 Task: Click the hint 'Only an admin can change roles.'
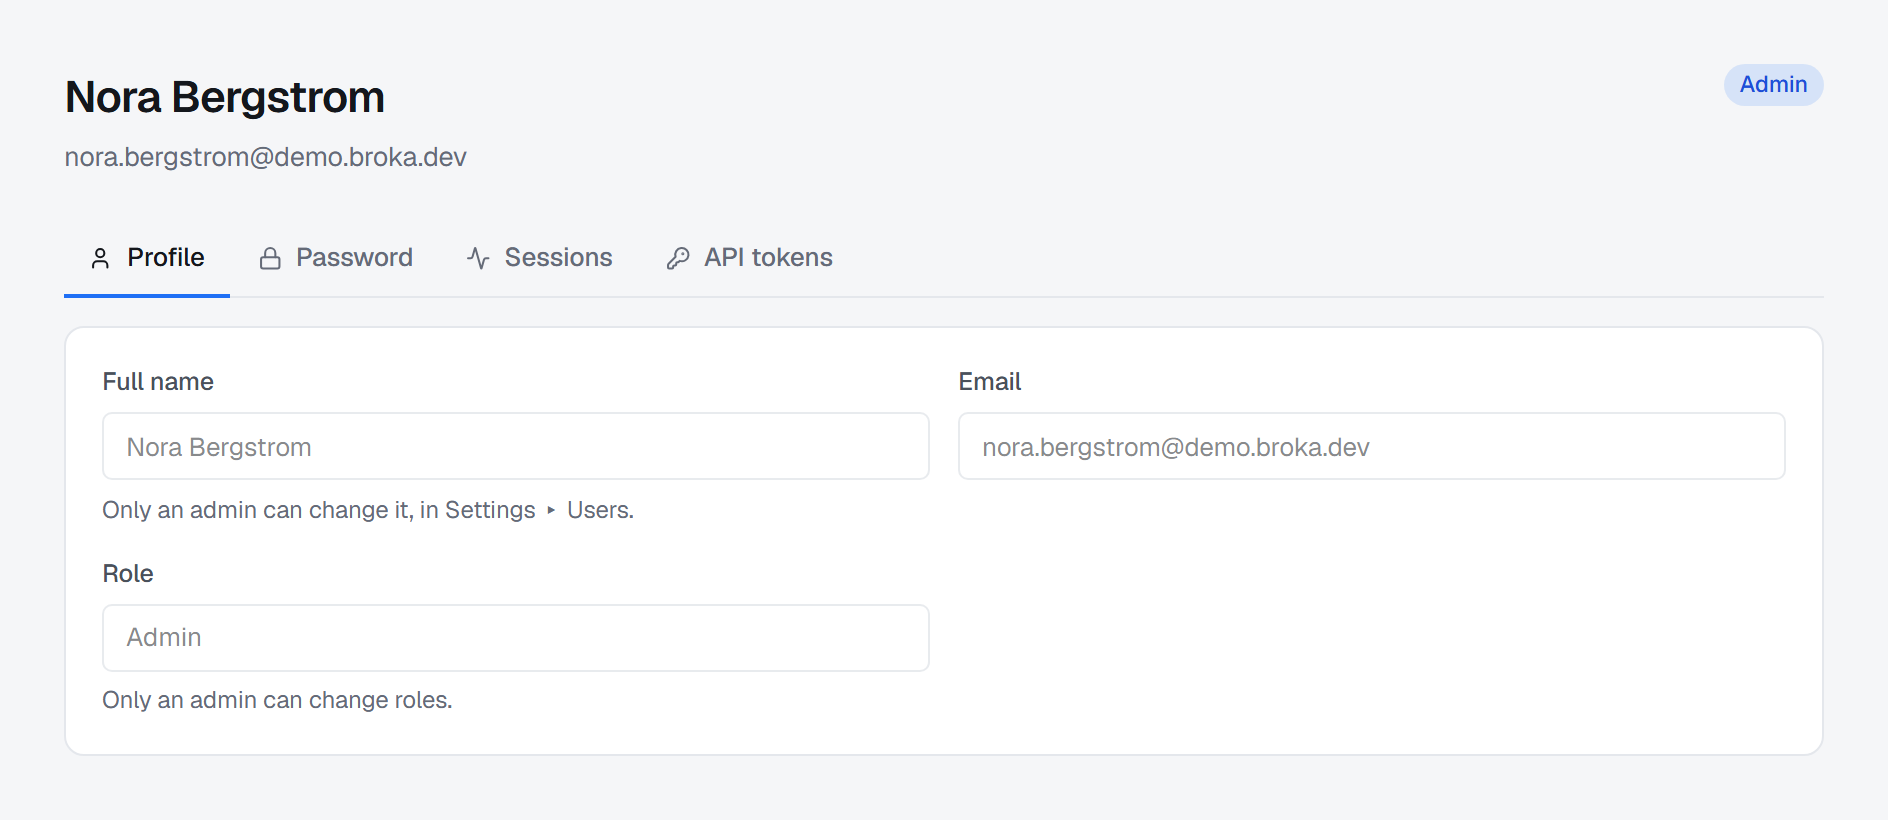[277, 700]
